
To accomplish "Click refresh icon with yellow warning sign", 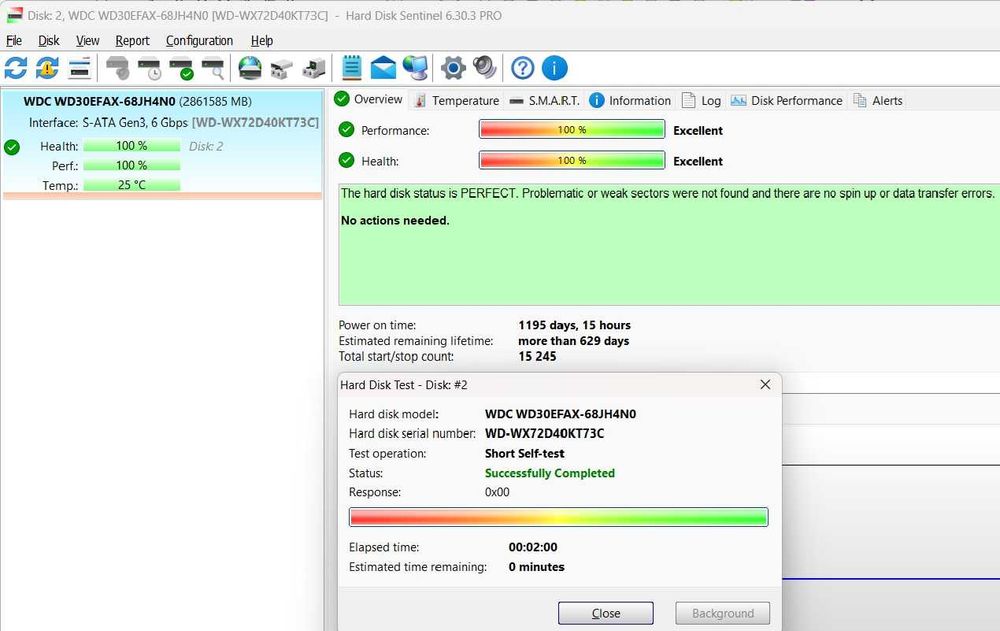I will (x=47, y=68).
